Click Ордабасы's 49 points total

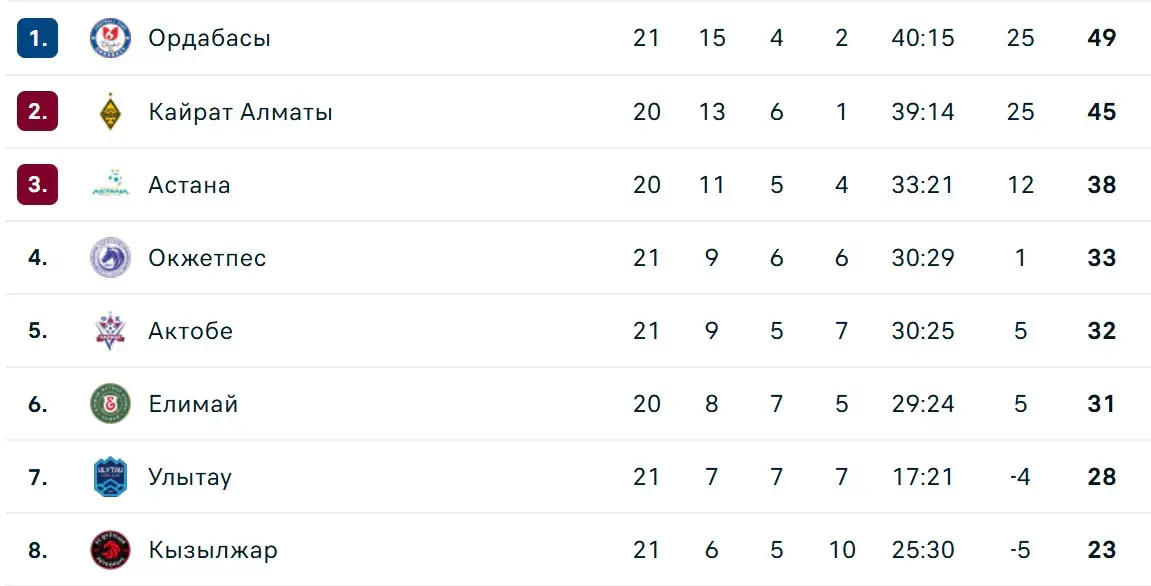(1102, 38)
